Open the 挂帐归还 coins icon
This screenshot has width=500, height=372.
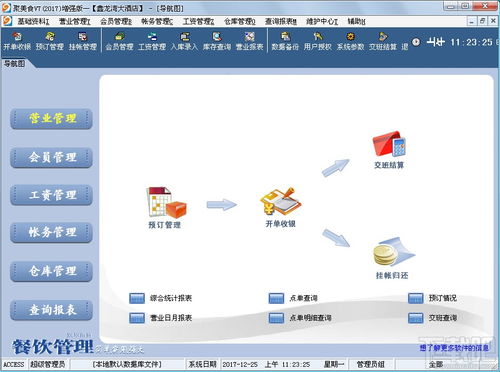[x=393, y=252]
